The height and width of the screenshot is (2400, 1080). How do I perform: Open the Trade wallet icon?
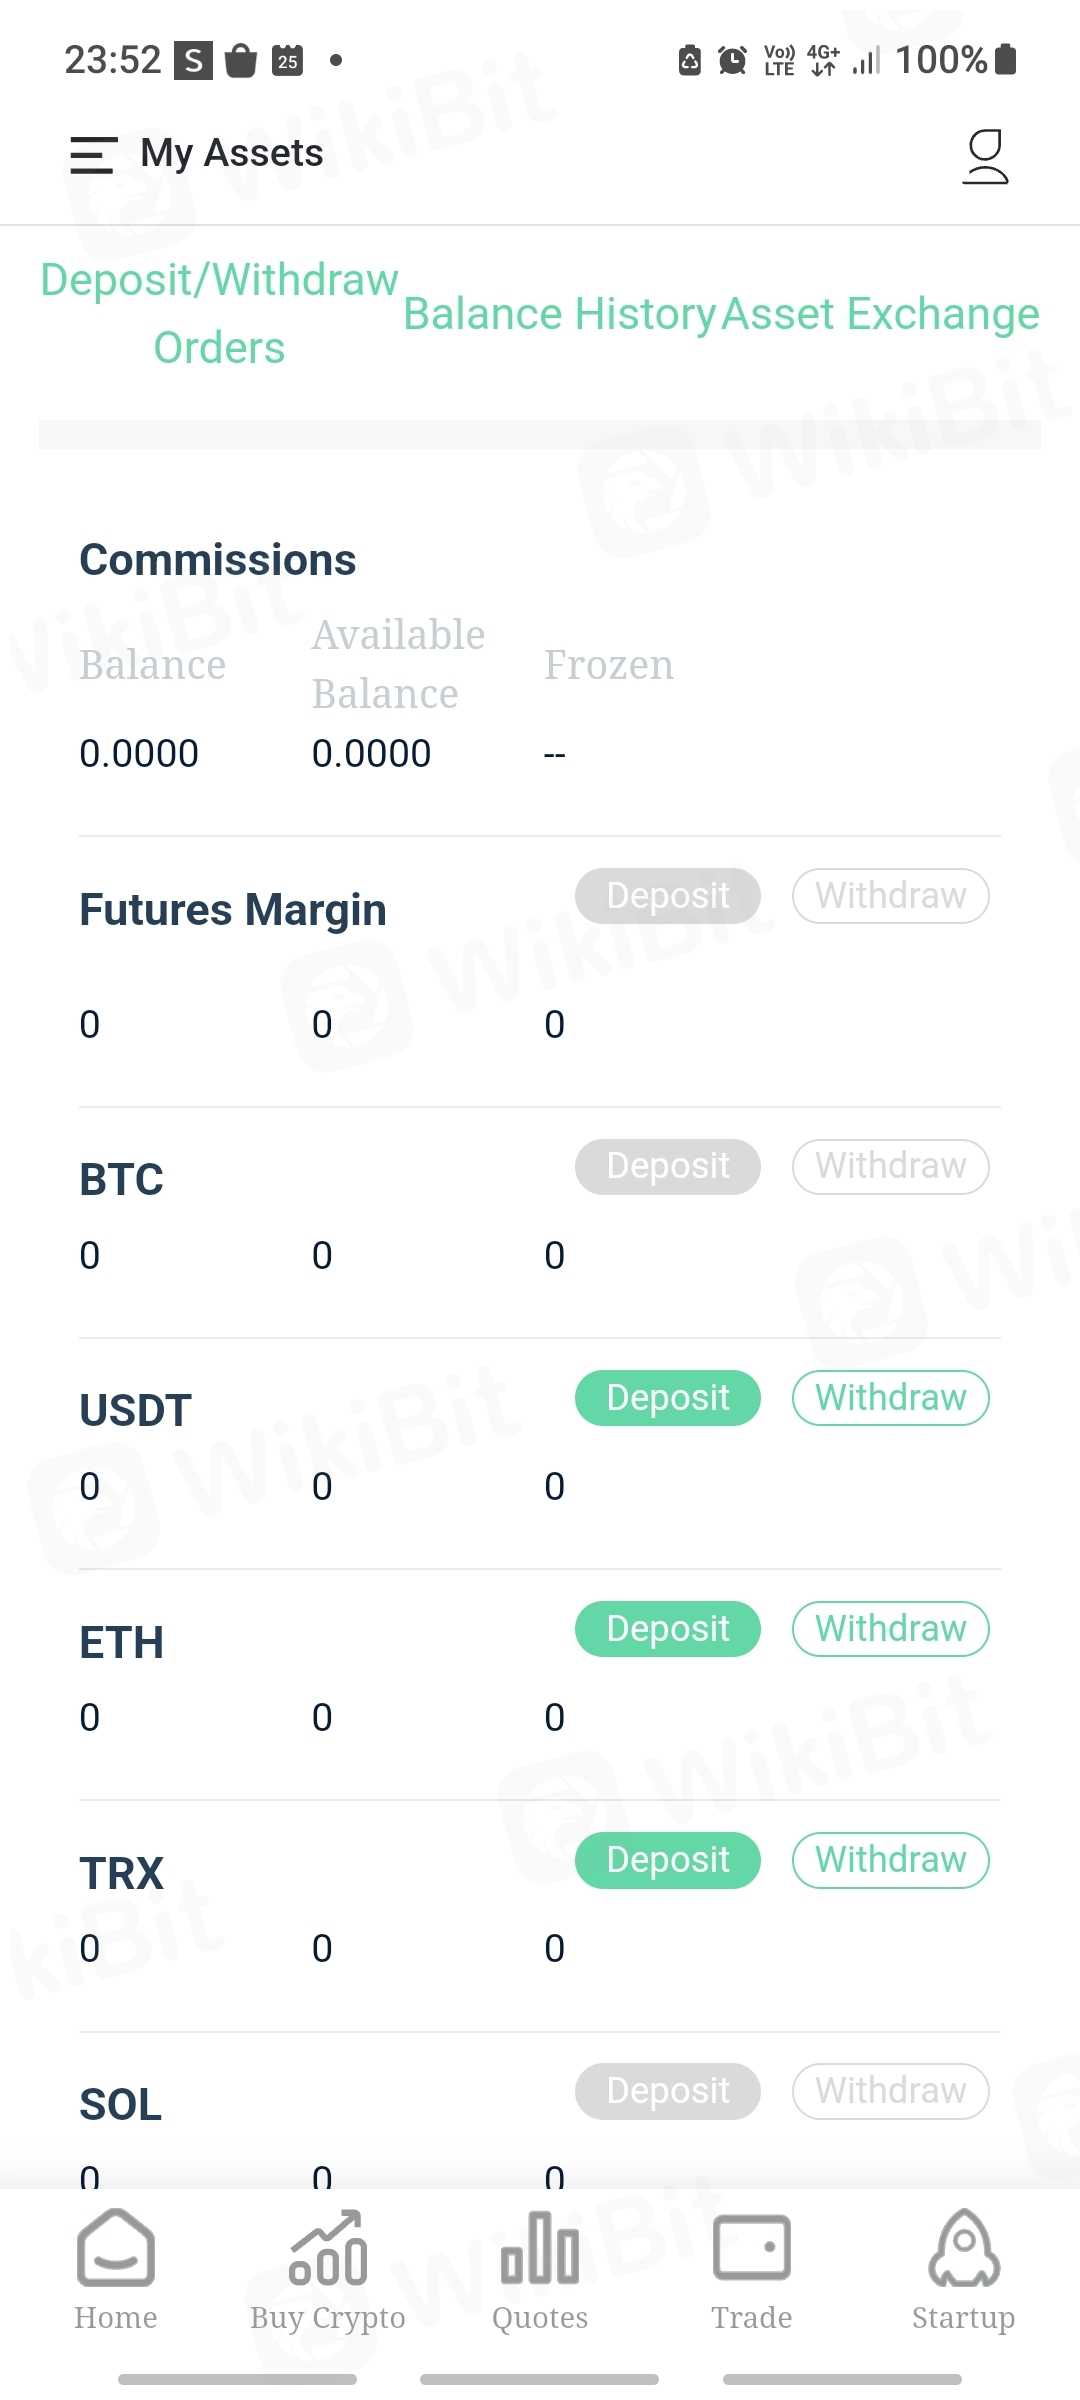(x=752, y=2250)
